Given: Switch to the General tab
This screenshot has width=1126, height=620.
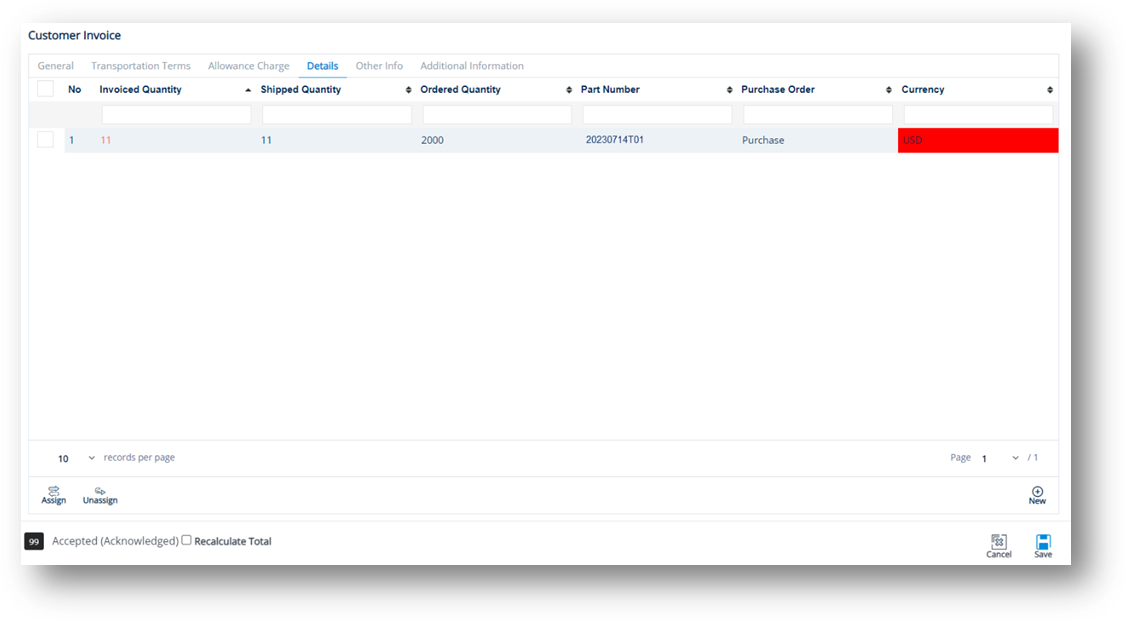Looking at the screenshot, I should pos(55,65).
